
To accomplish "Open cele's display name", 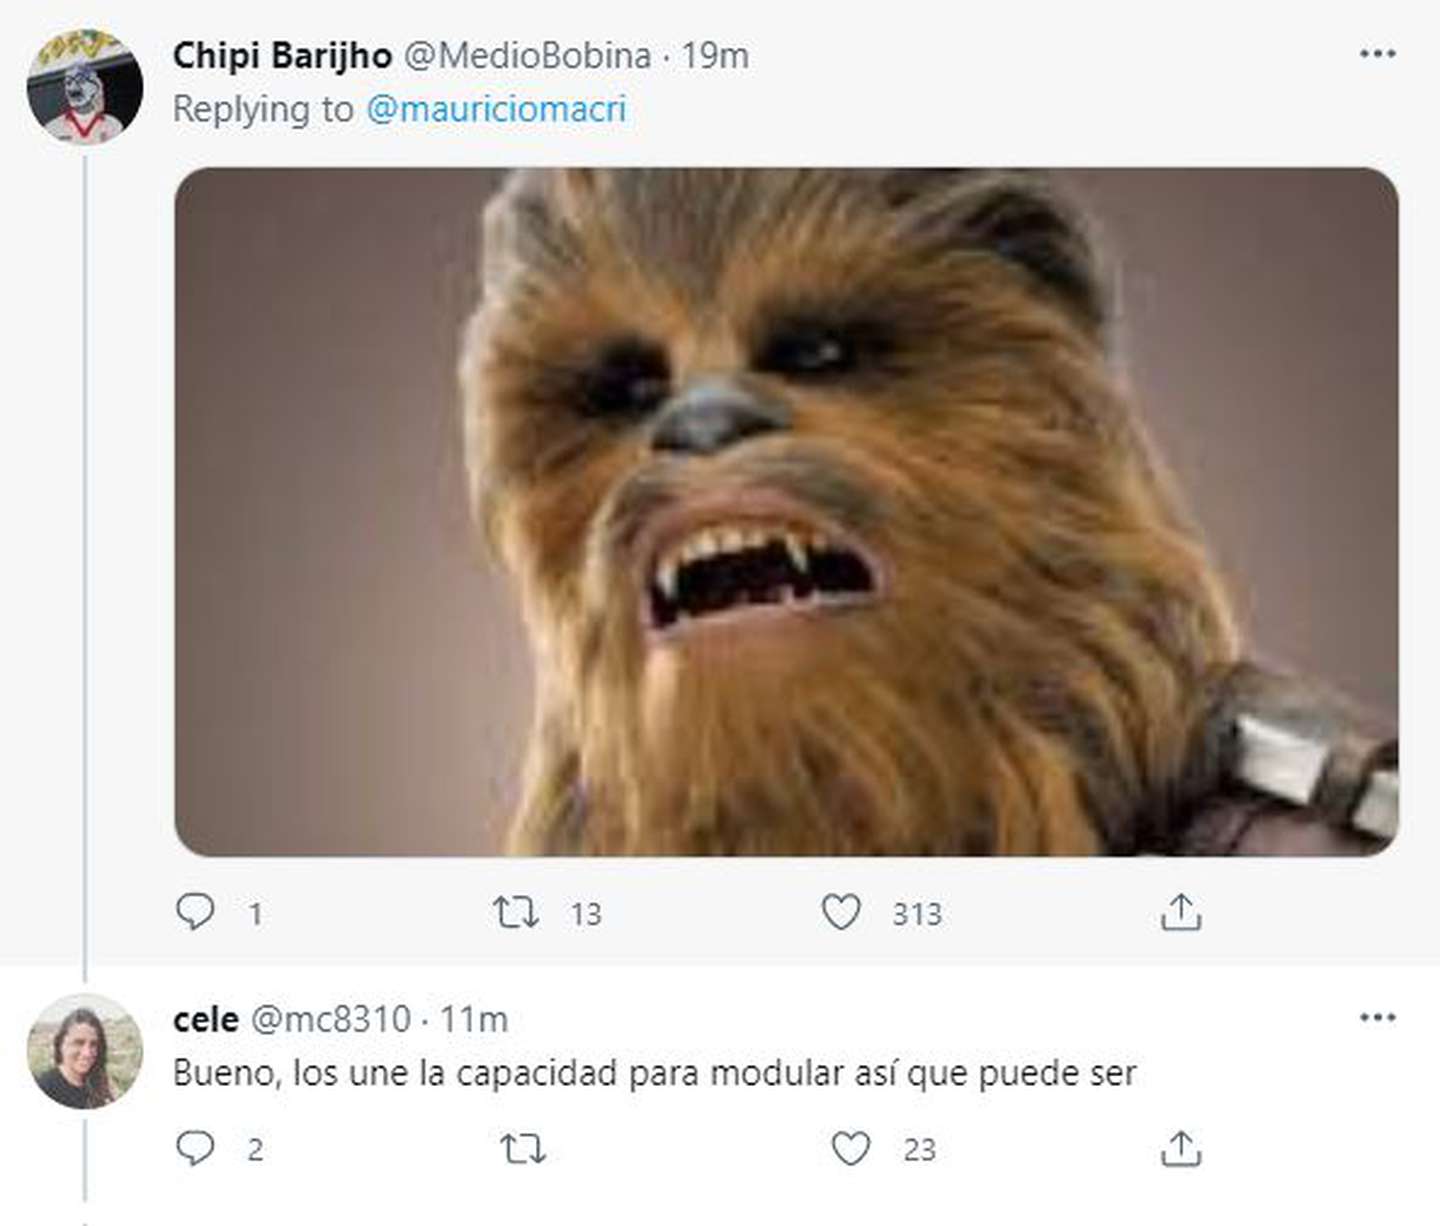I will (206, 1019).
